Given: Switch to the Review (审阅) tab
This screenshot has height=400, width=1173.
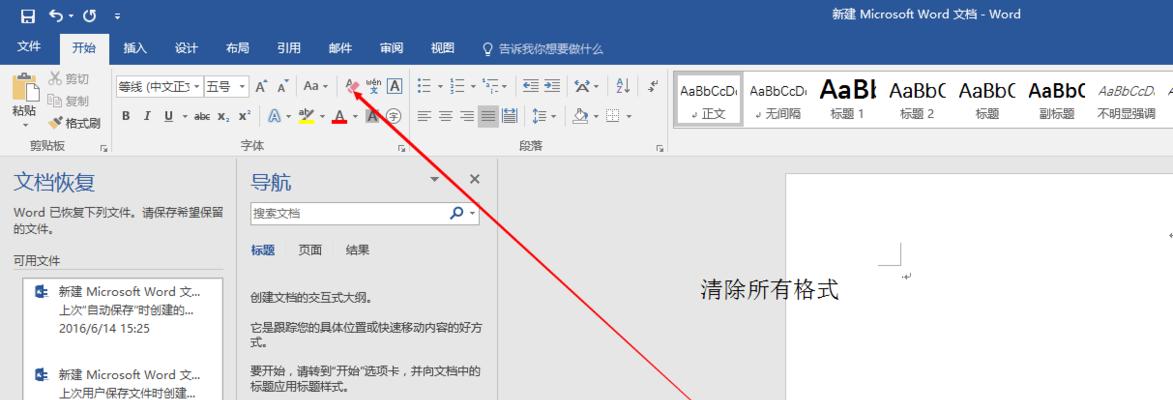Looking at the screenshot, I should tap(391, 48).
